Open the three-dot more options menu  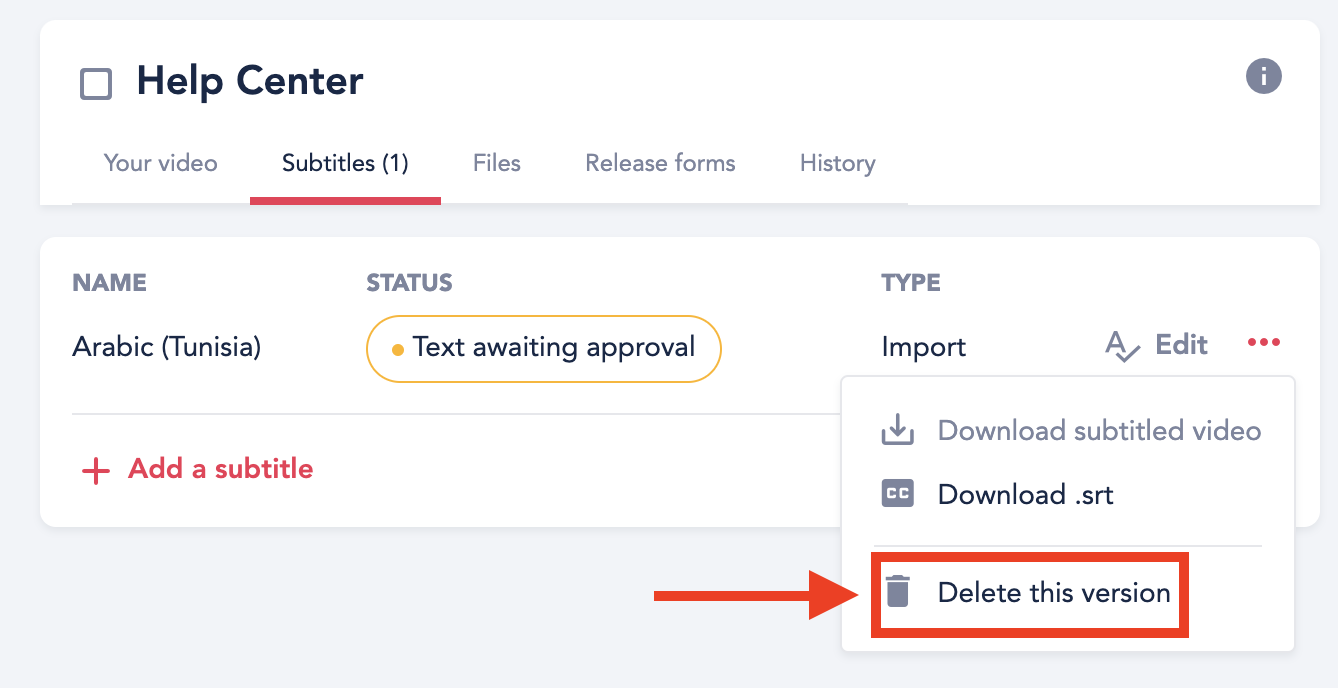(x=1264, y=343)
